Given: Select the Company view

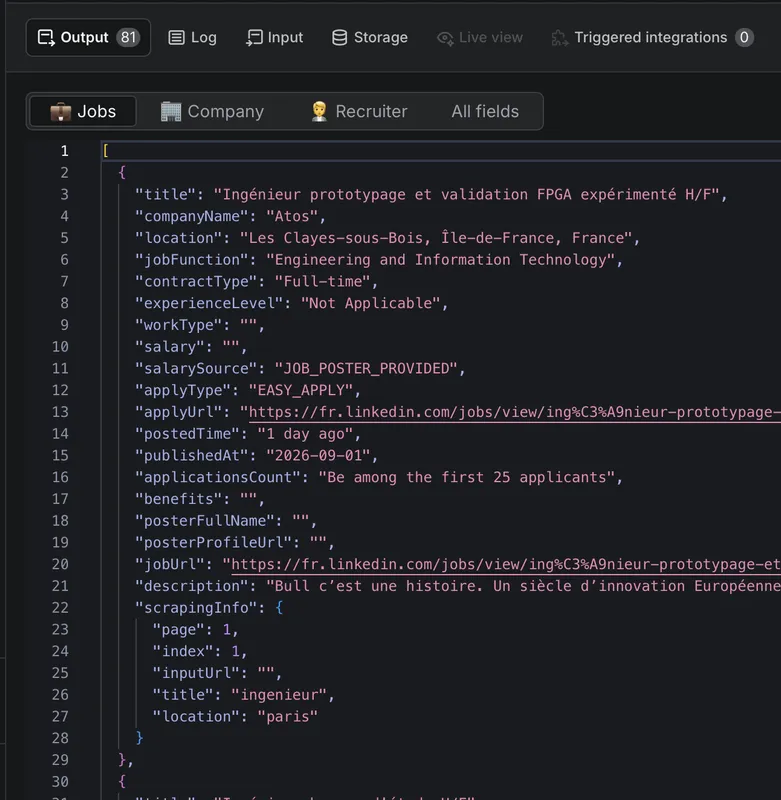Looking at the screenshot, I should (x=212, y=111).
